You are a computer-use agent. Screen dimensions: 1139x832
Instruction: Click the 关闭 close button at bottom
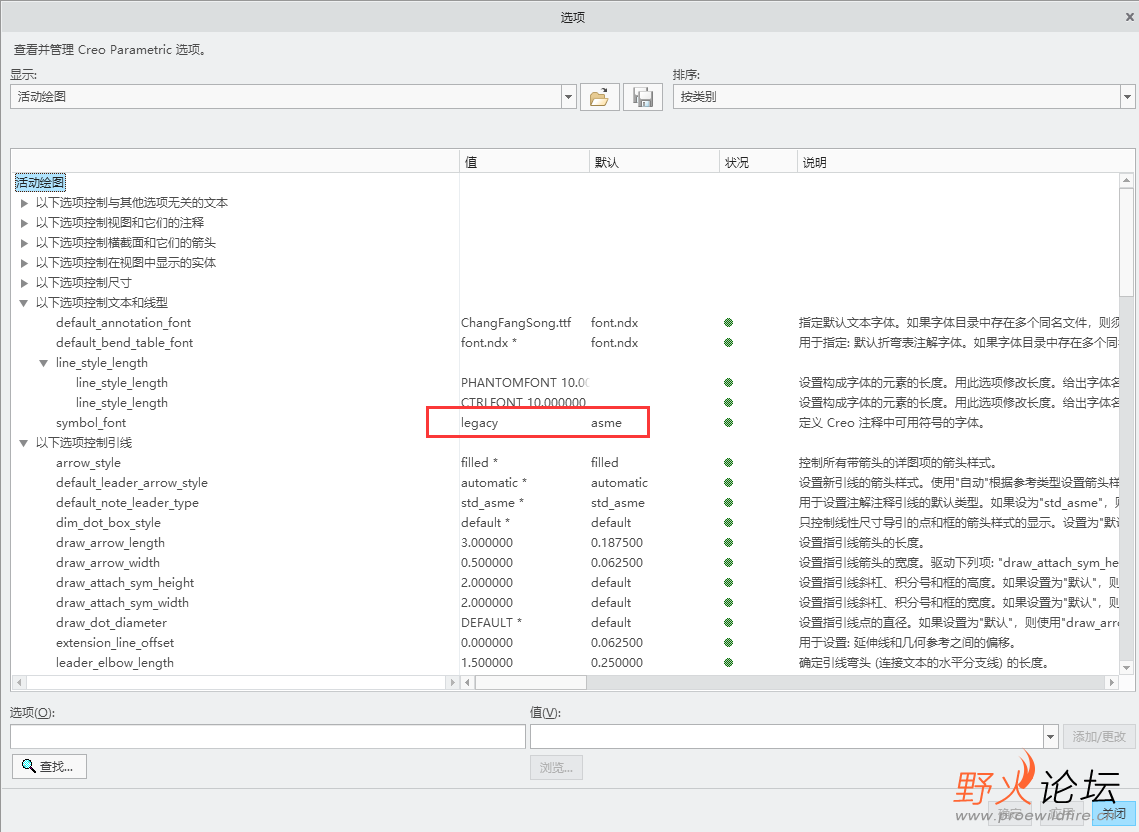(1114, 813)
